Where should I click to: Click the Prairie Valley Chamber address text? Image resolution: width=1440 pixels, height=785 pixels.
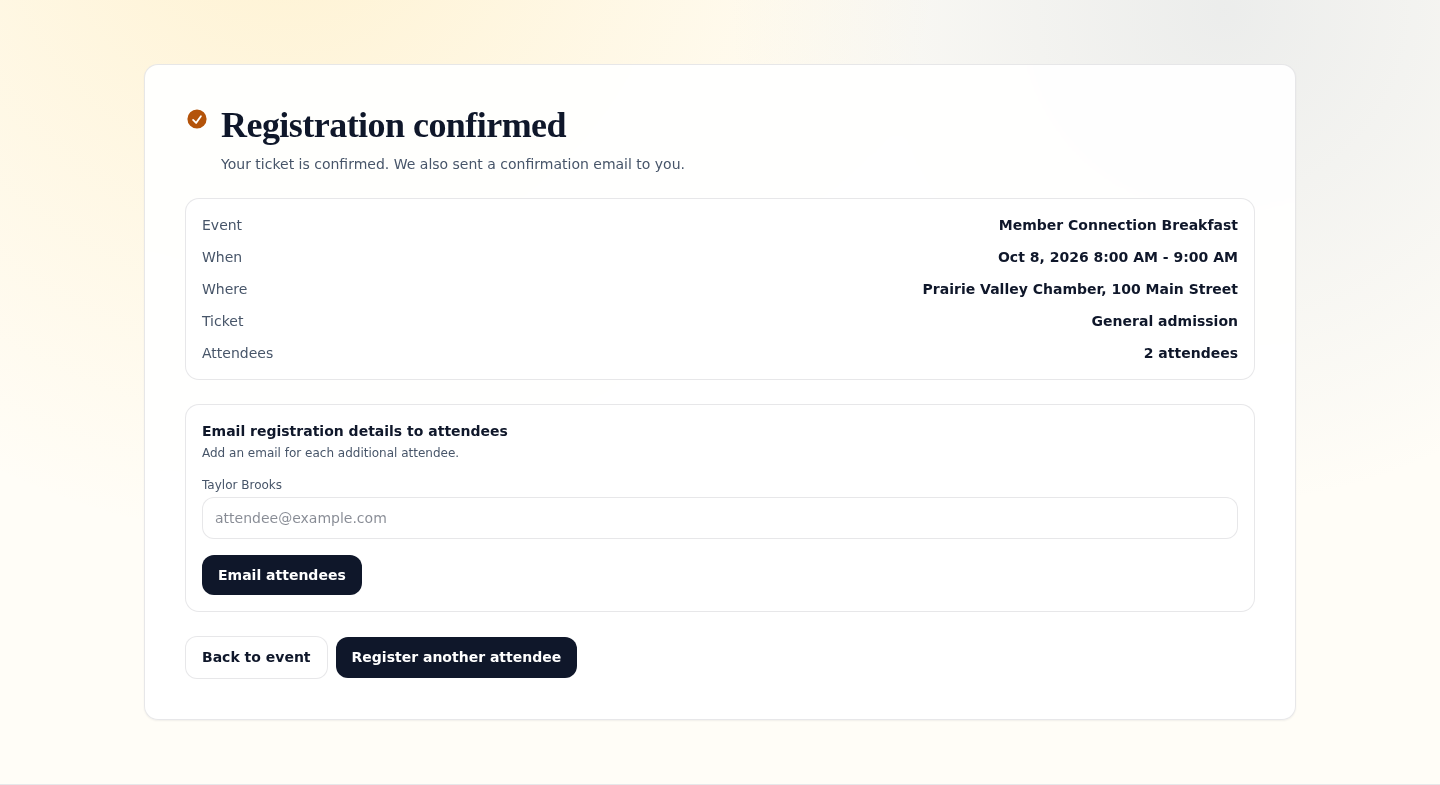1080,289
